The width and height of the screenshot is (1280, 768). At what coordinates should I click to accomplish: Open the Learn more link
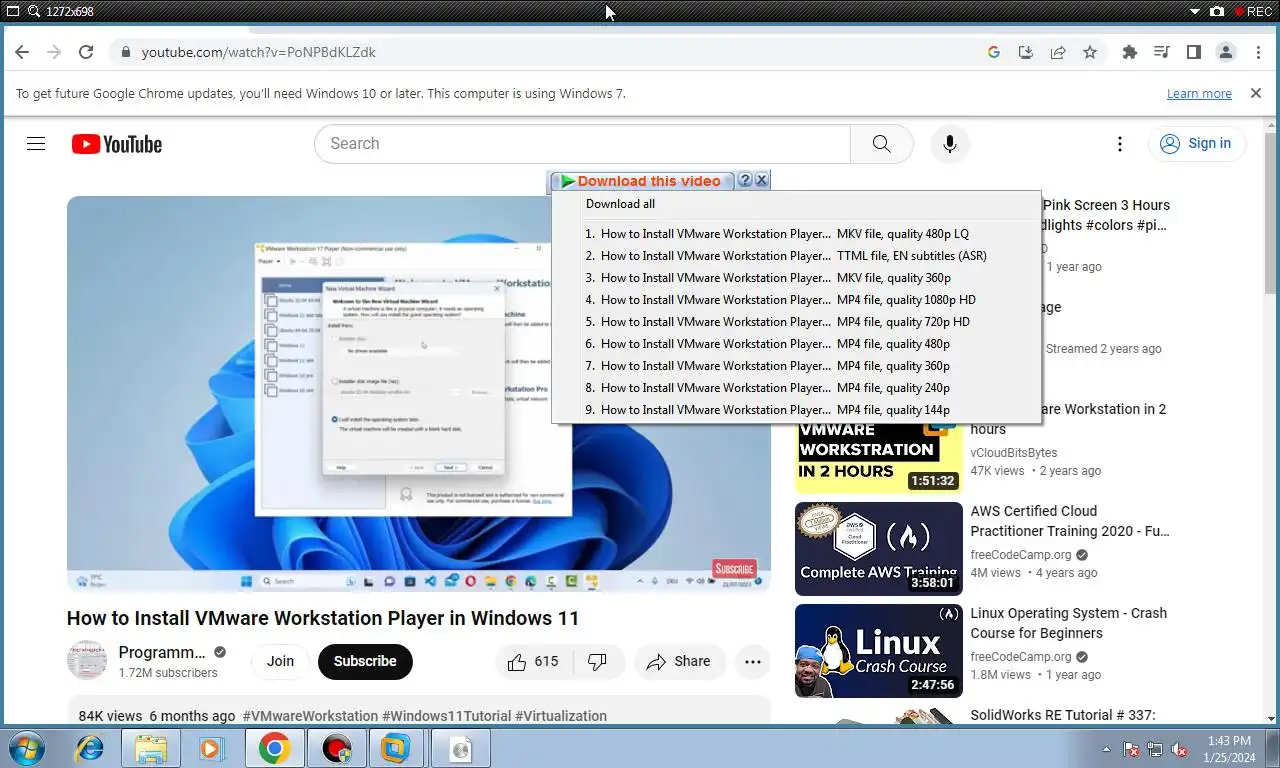[x=1199, y=93]
